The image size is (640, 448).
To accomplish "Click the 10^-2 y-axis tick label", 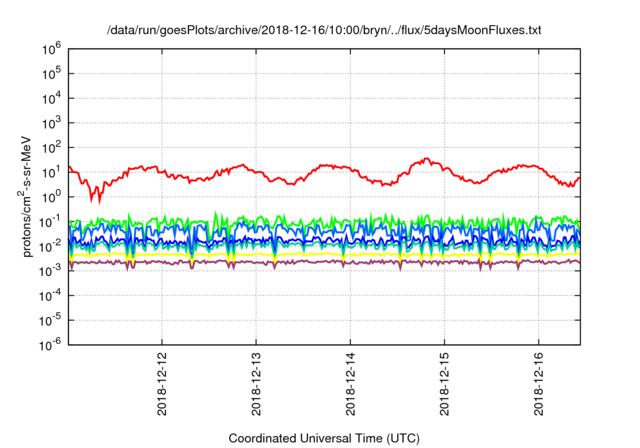I will (50, 246).
